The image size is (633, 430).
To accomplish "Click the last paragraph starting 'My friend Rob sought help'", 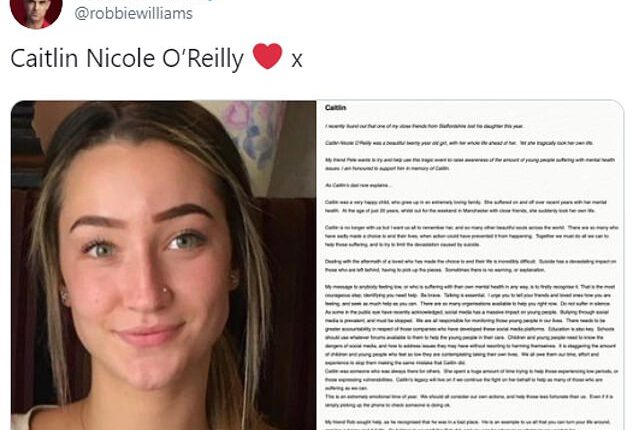I will (x=468, y=425).
